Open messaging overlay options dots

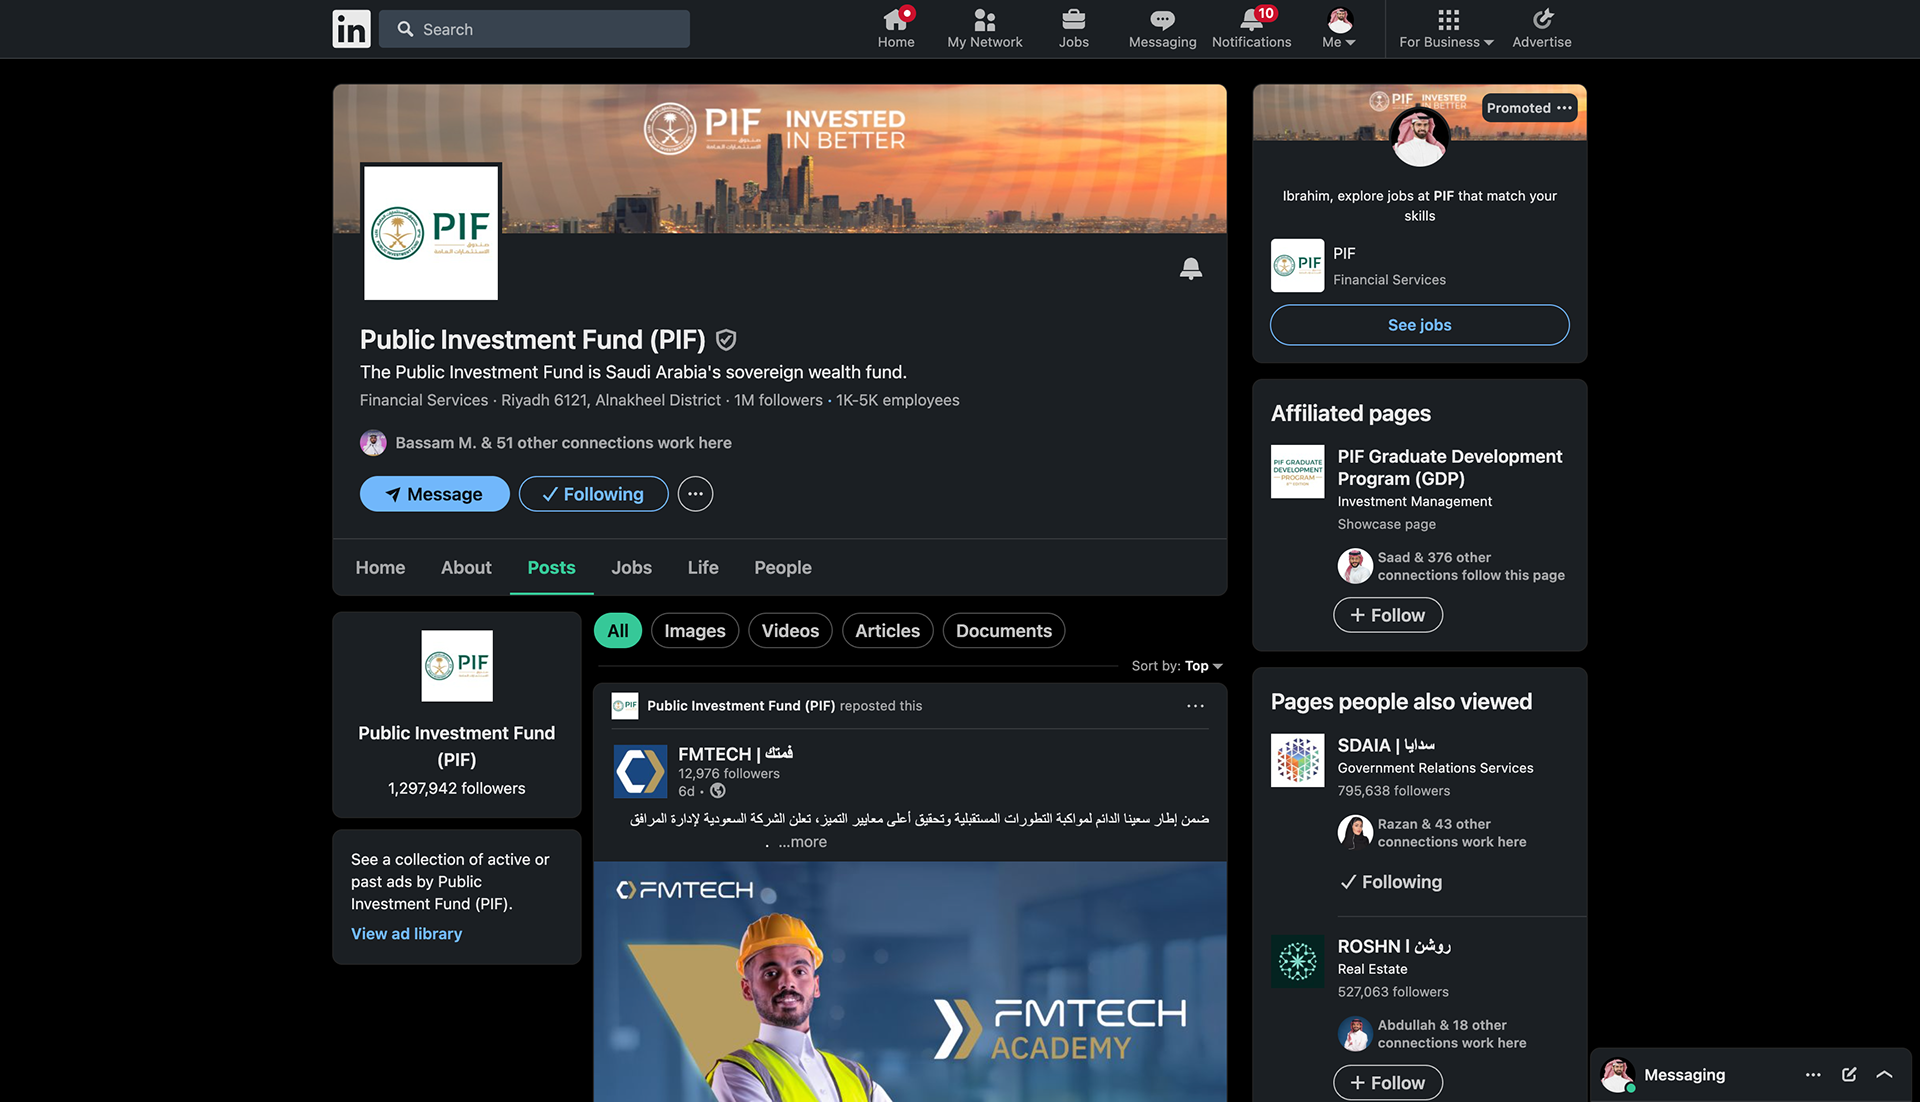1813,1075
